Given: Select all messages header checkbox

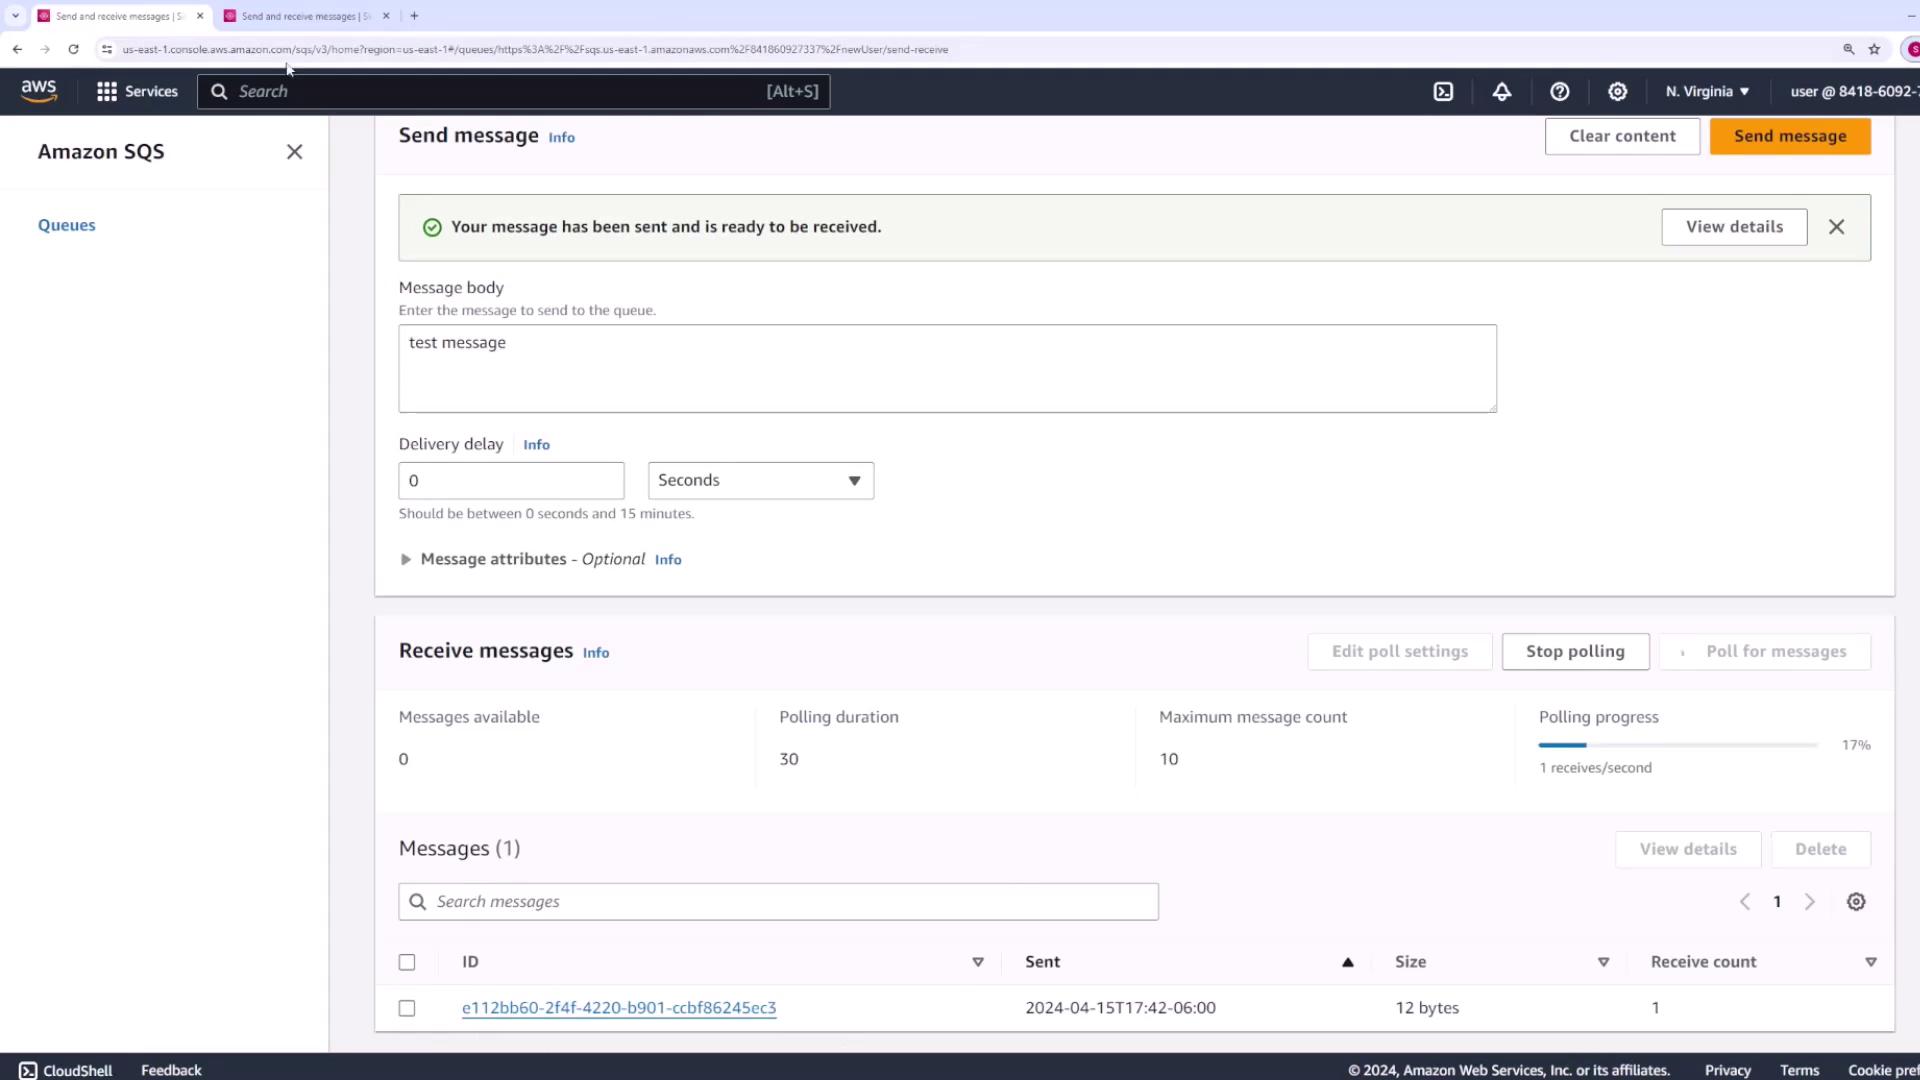Looking at the screenshot, I should (x=407, y=962).
